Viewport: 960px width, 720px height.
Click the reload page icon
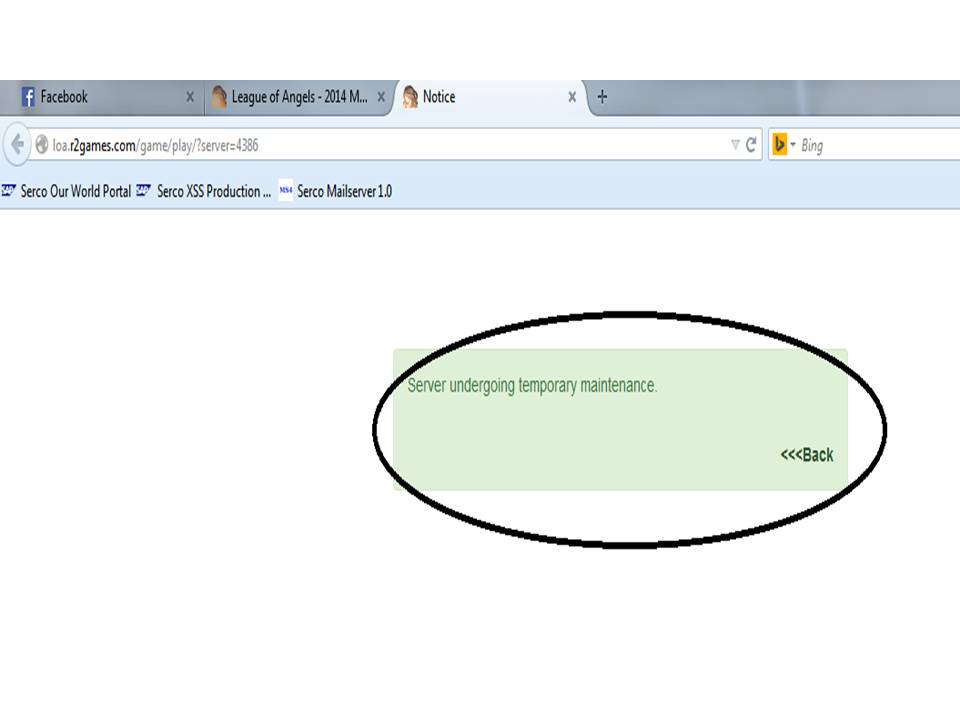pos(751,145)
